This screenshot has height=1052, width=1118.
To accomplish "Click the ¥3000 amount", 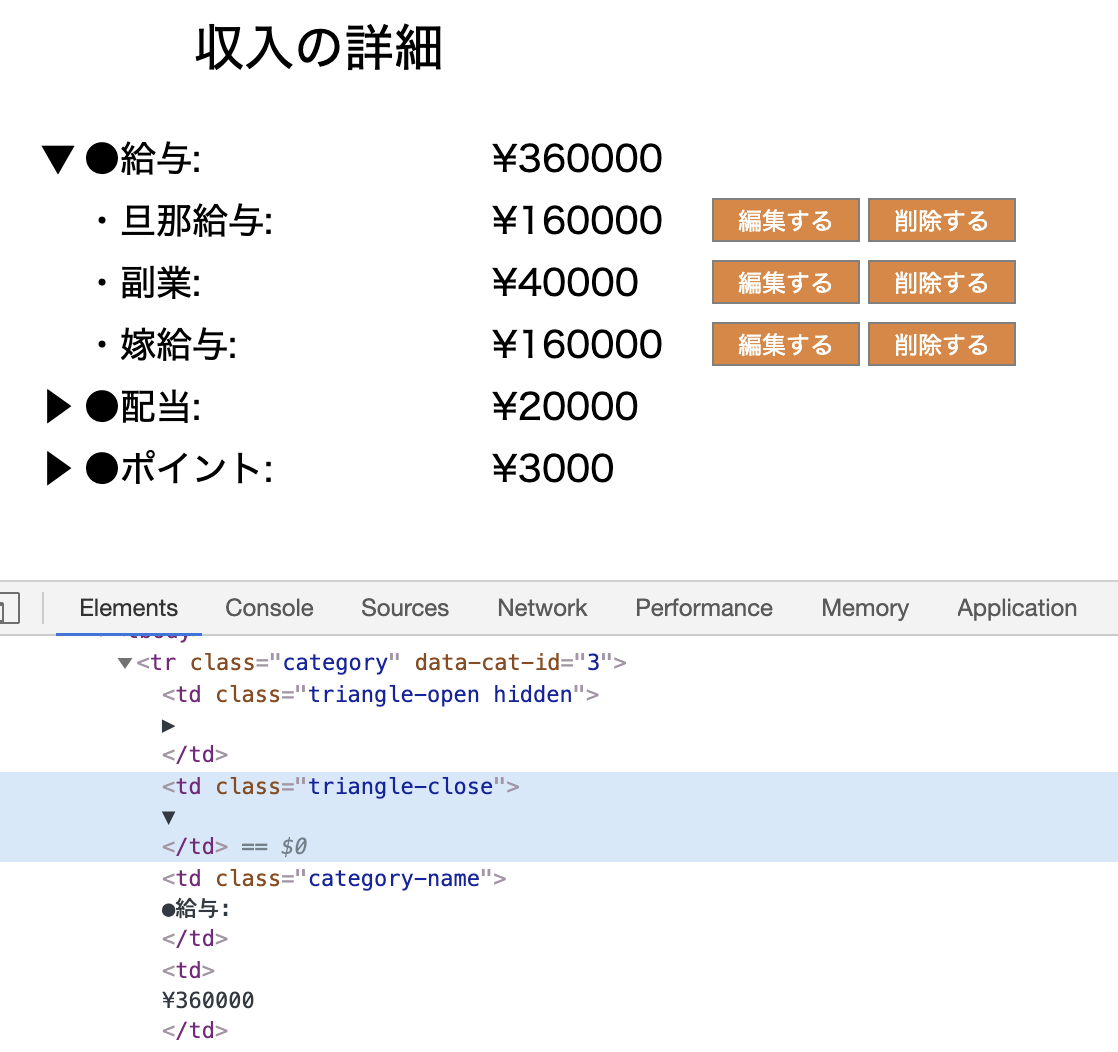I will point(553,469).
